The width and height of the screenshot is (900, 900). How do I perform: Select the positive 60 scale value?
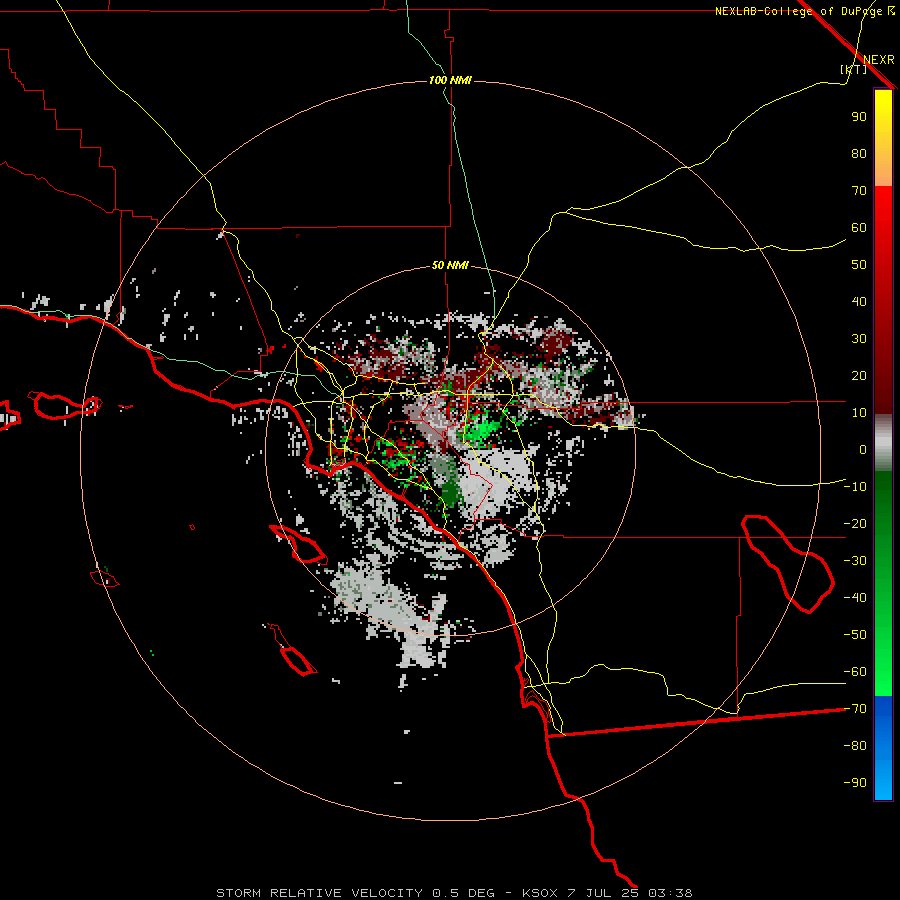859,228
